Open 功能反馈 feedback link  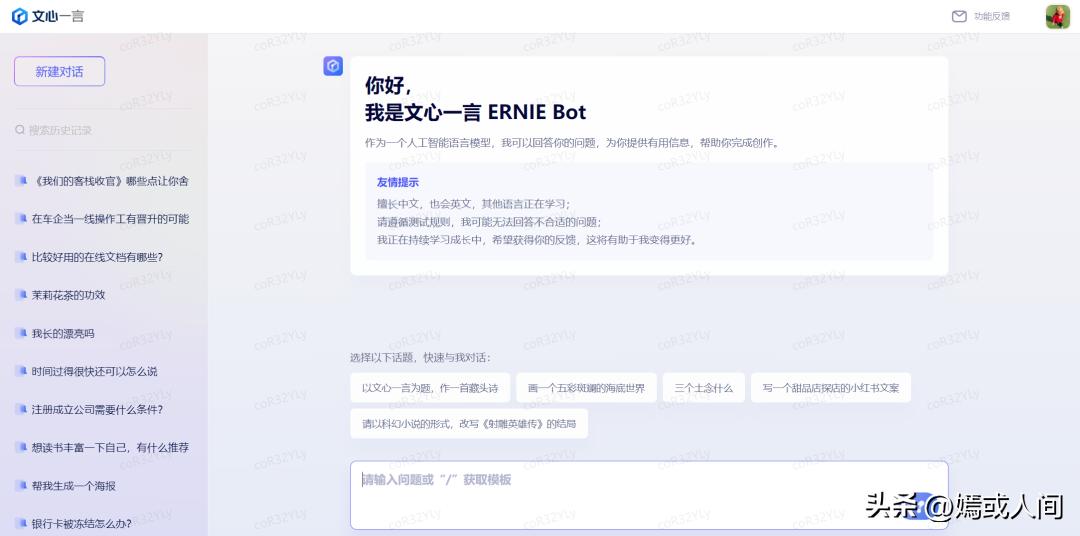click(x=991, y=17)
